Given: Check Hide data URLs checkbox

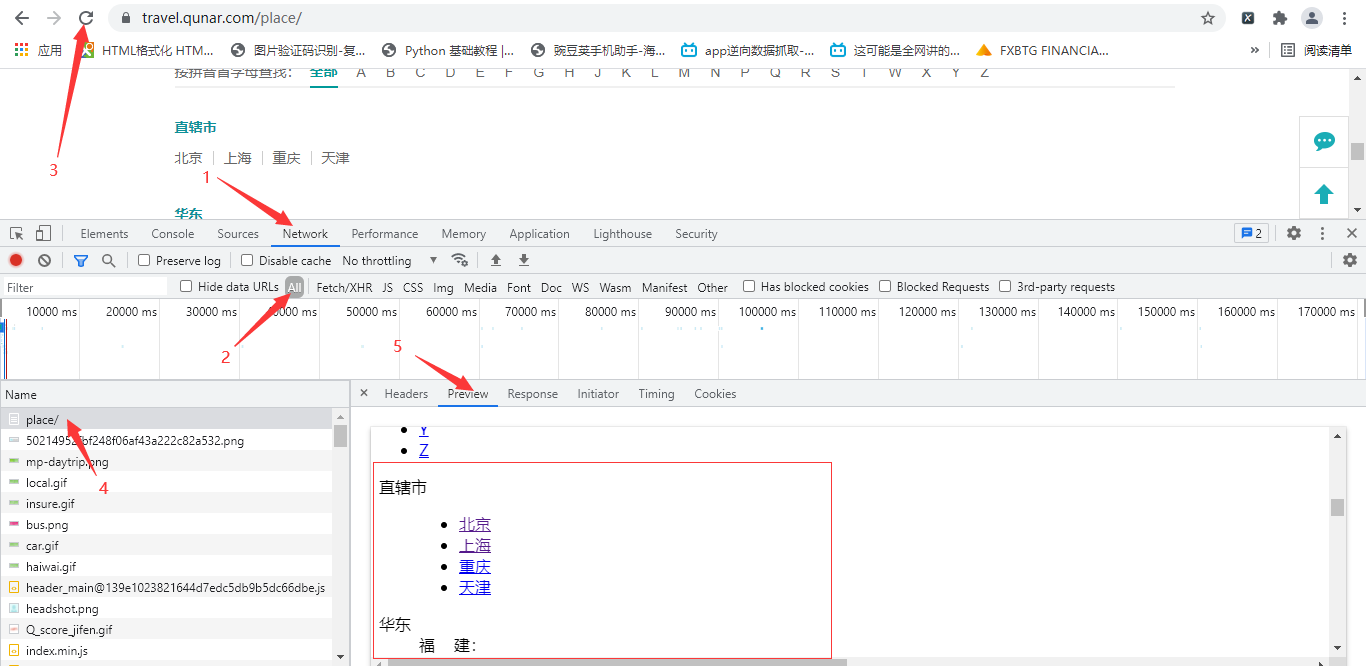Looking at the screenshot, I should click(x=186, y=286).
